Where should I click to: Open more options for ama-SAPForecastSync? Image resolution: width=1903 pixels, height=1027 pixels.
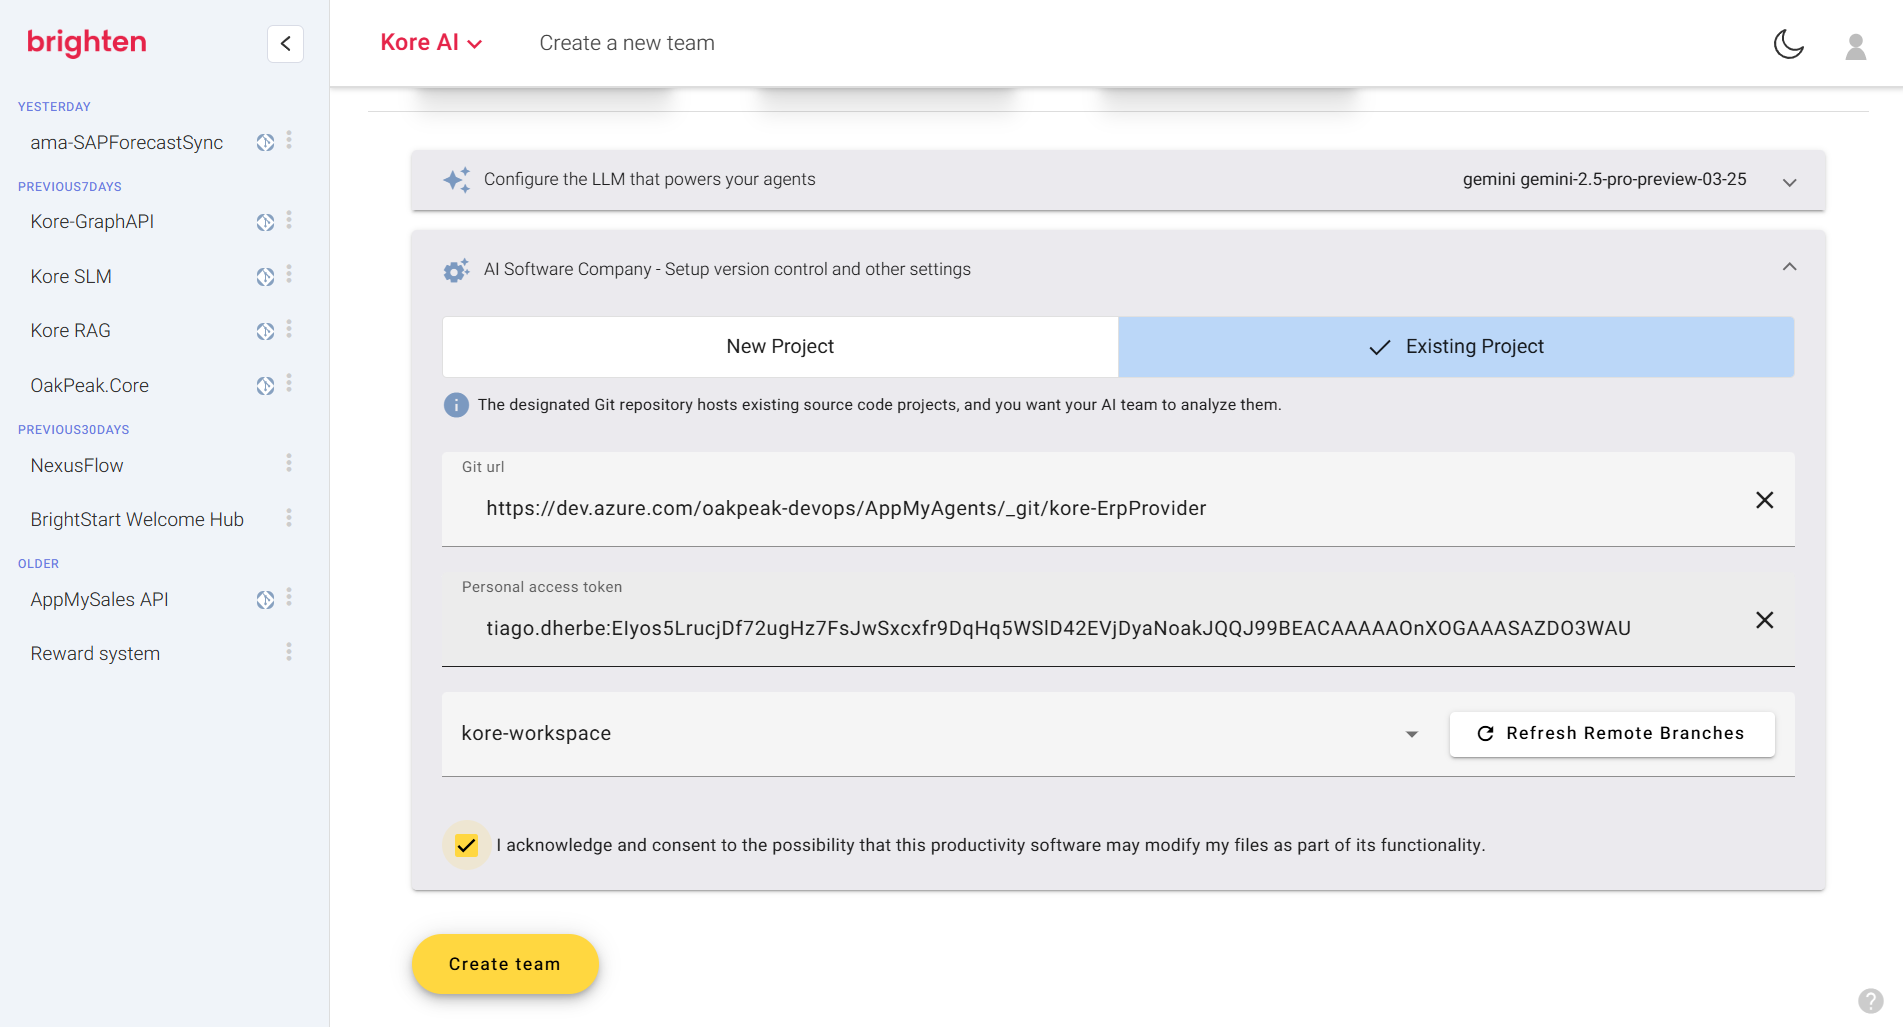[x=289, y=140]
